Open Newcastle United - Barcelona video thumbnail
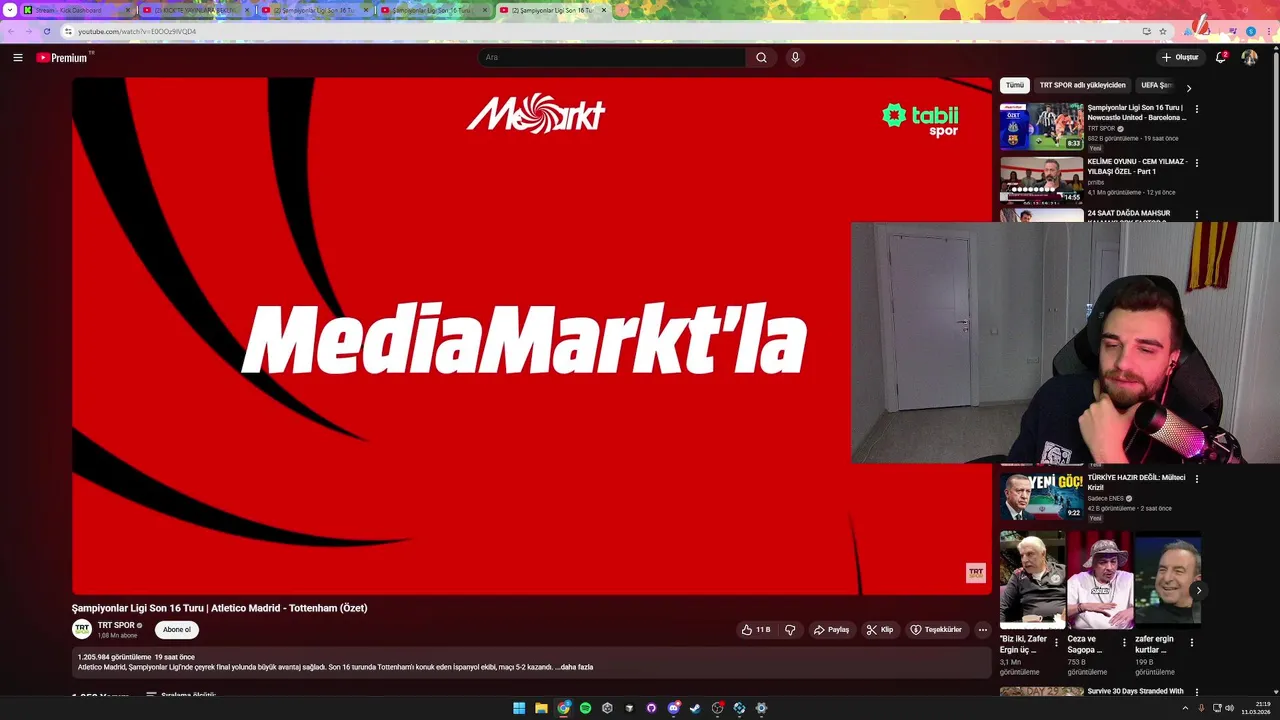 [x=1041, y=126]
